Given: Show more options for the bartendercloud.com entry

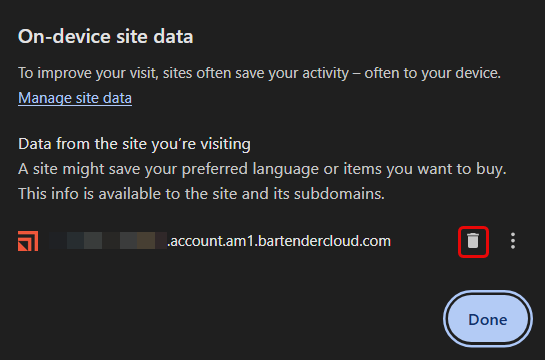Looking at the screenshot, I should tap(513, 241).
